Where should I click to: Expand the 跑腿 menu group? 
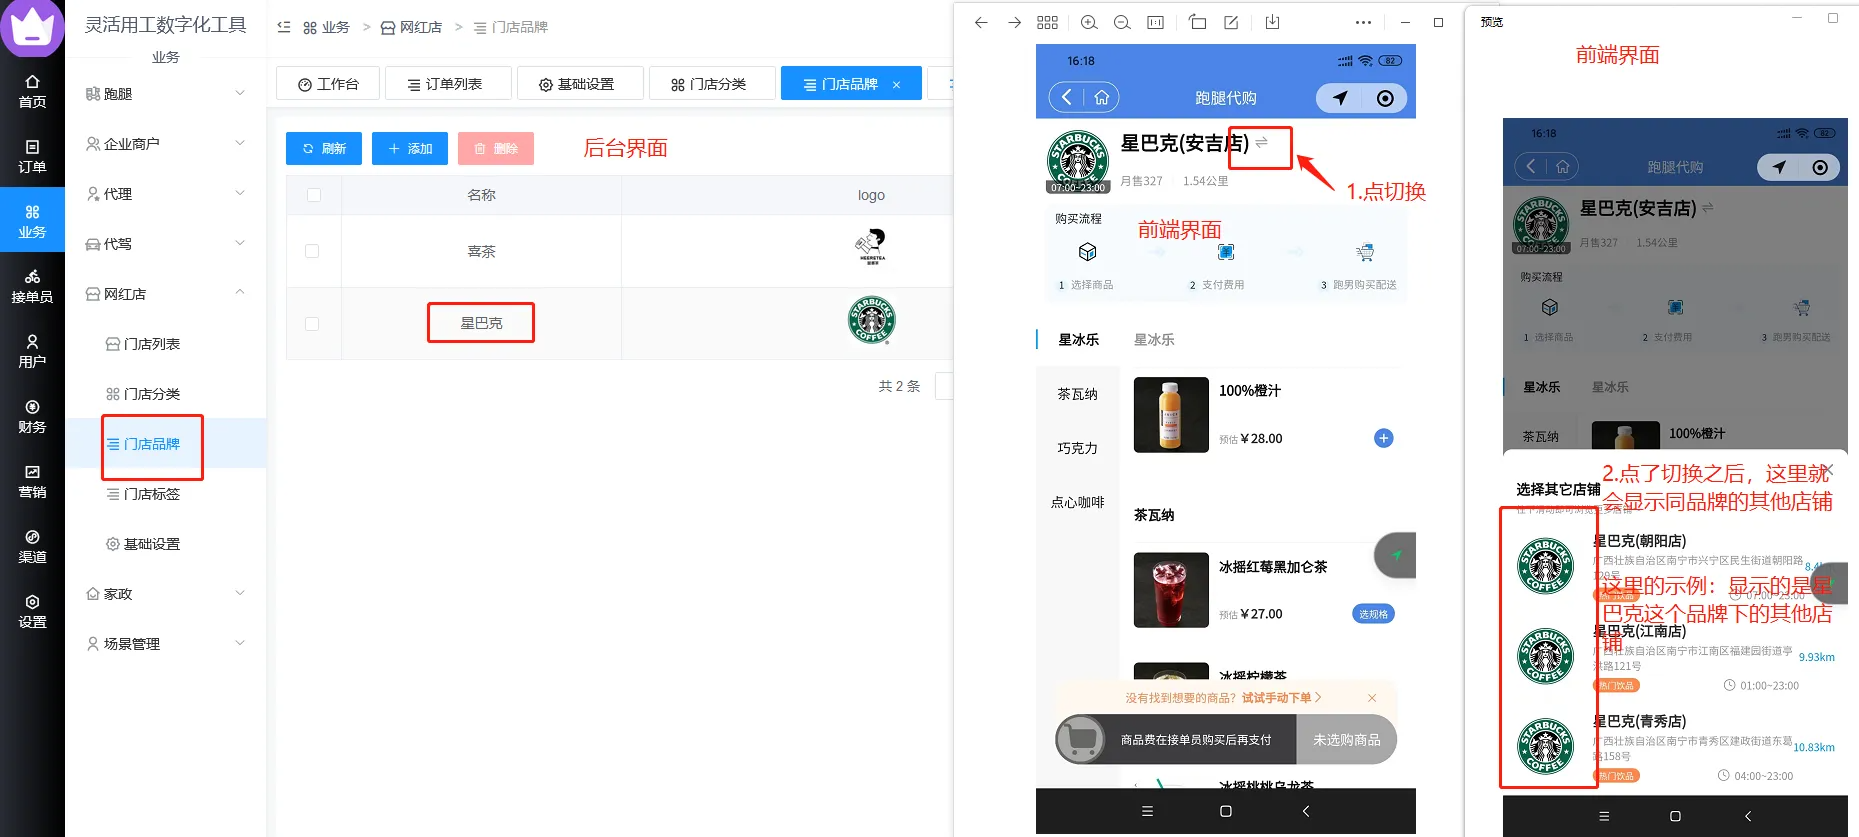click(166, 94)
